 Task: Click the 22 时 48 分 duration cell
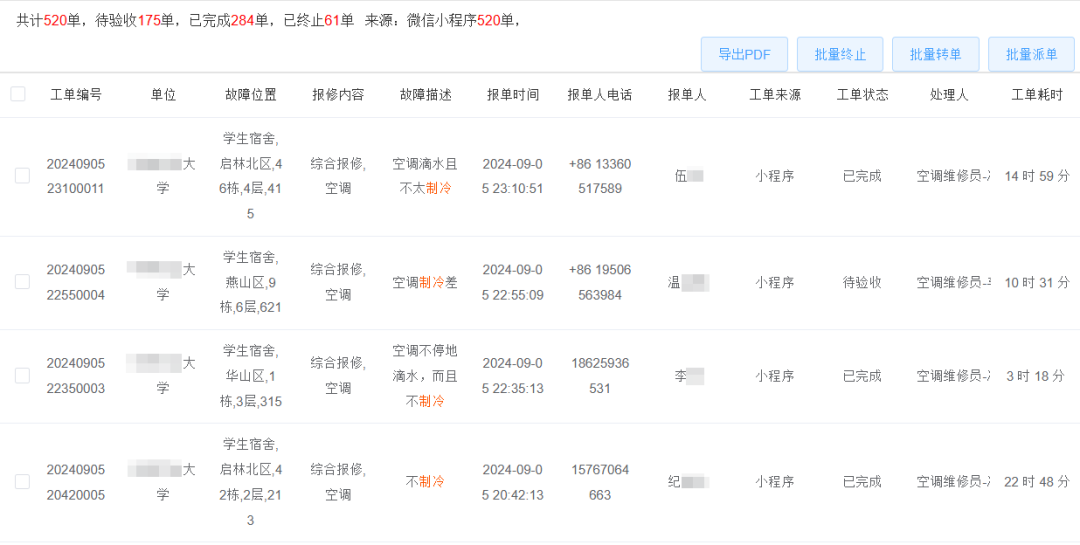tap(1037, 482)
